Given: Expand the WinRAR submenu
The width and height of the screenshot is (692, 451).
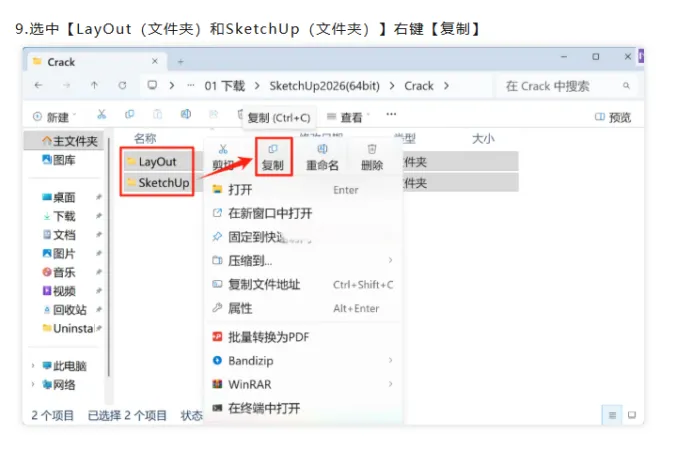Looking at the screenshot, I should 391,384.
